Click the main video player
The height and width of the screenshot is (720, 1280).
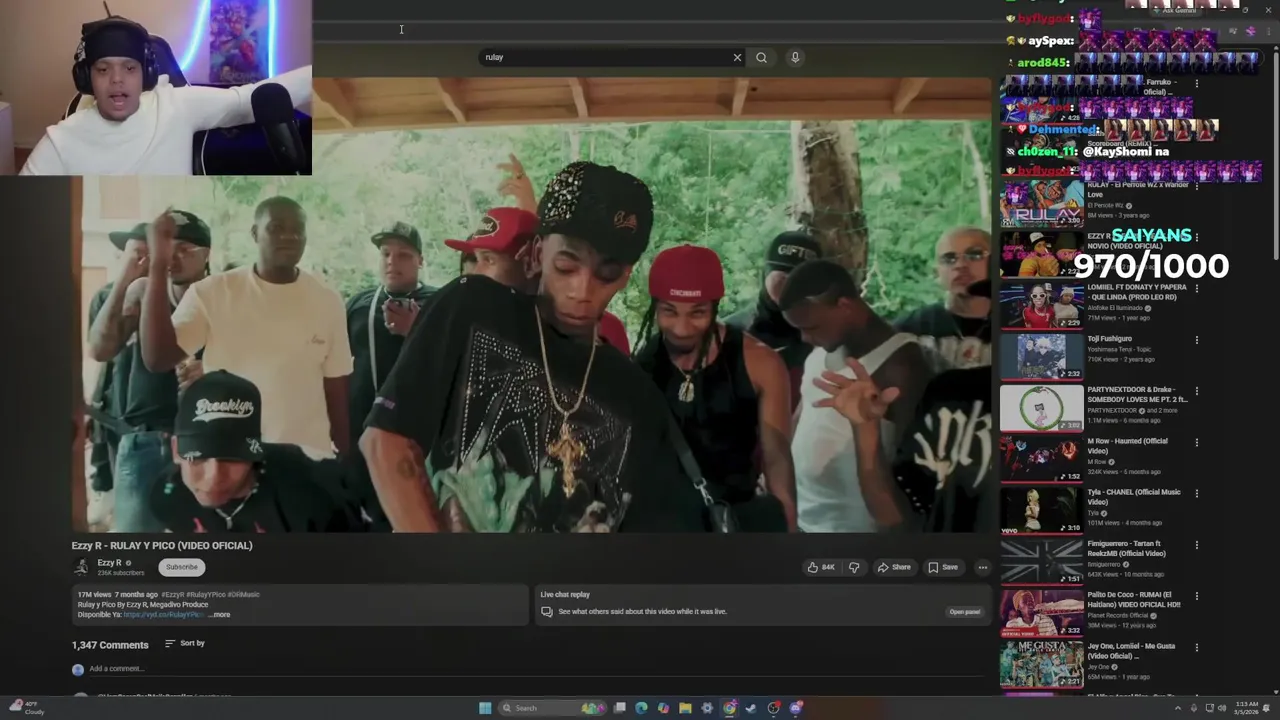coord(534,305)
